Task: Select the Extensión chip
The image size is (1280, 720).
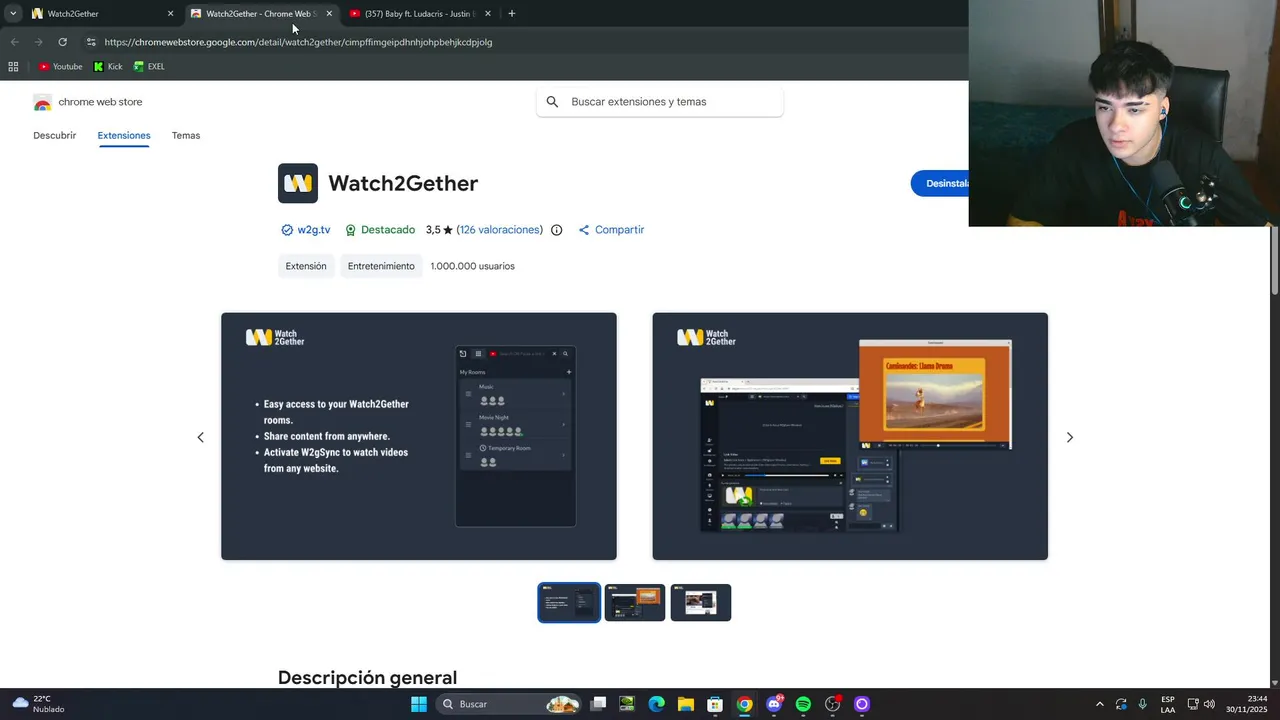Action: pos(306,266)
